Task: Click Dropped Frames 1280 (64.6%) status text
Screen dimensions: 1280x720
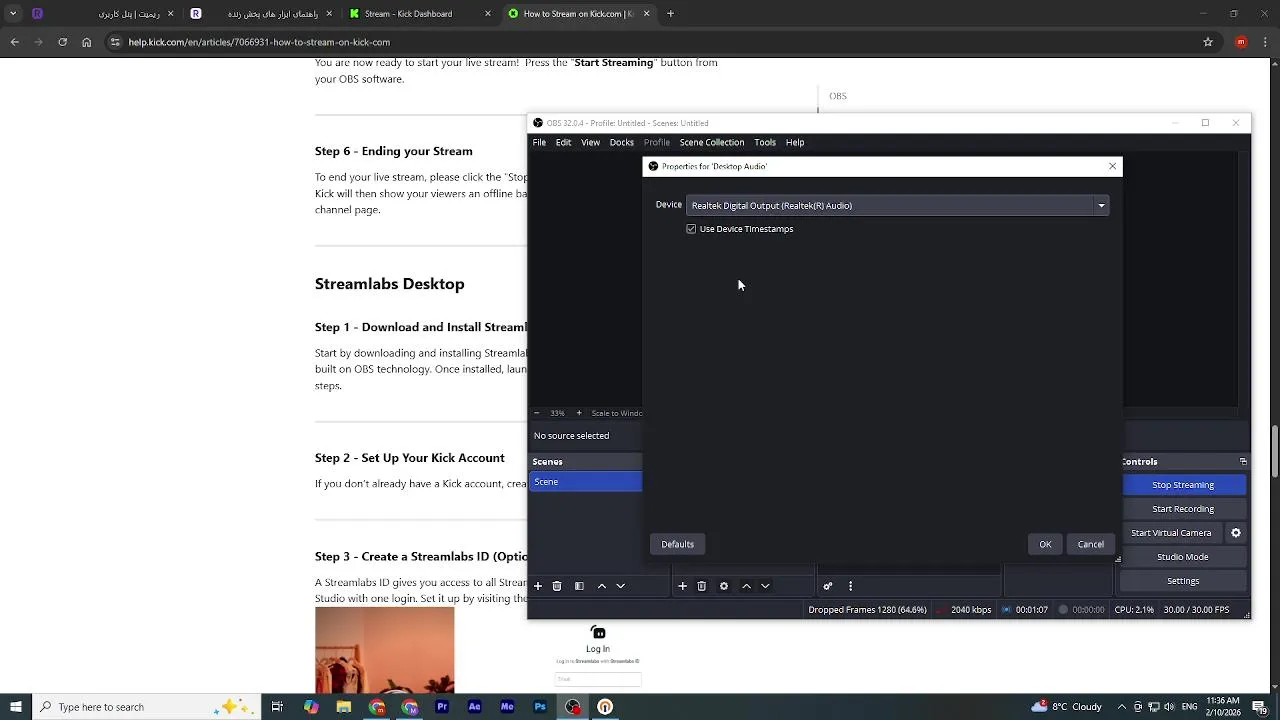Action: pos(867,610)
